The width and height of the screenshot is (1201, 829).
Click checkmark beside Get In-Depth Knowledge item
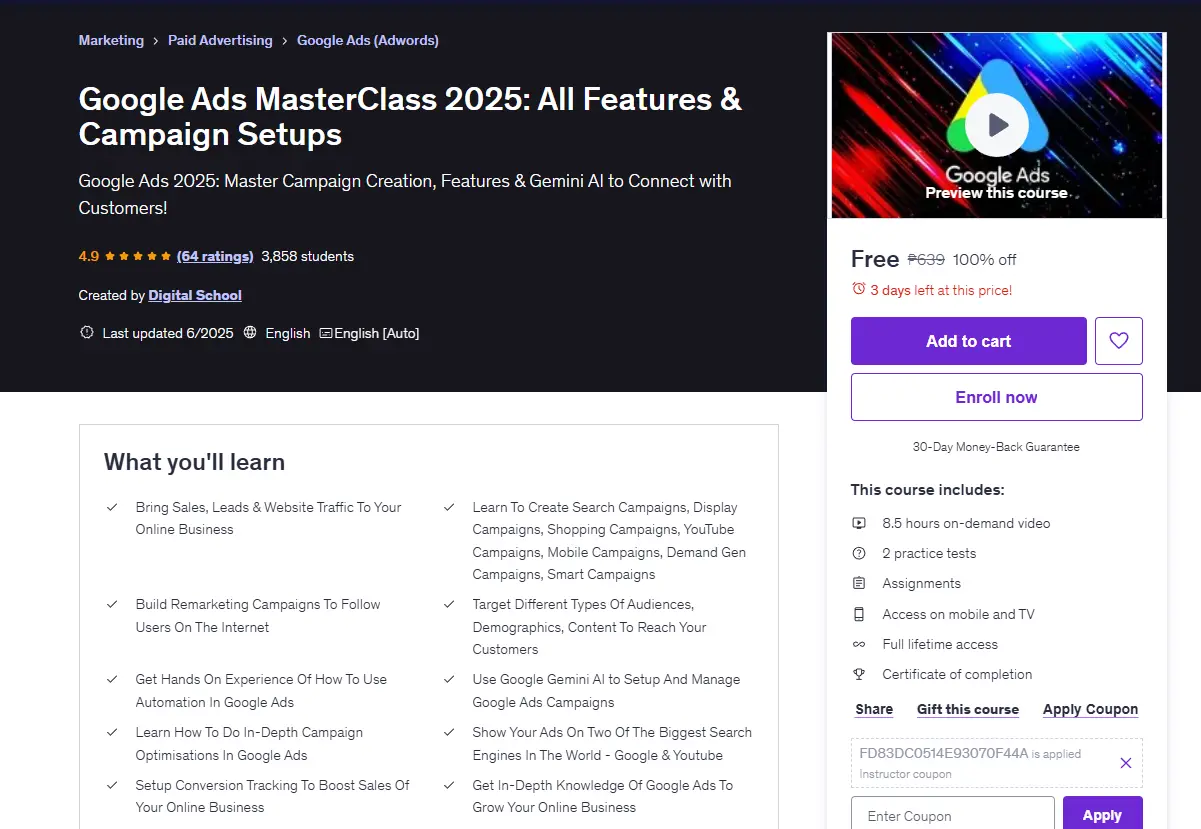450,785
